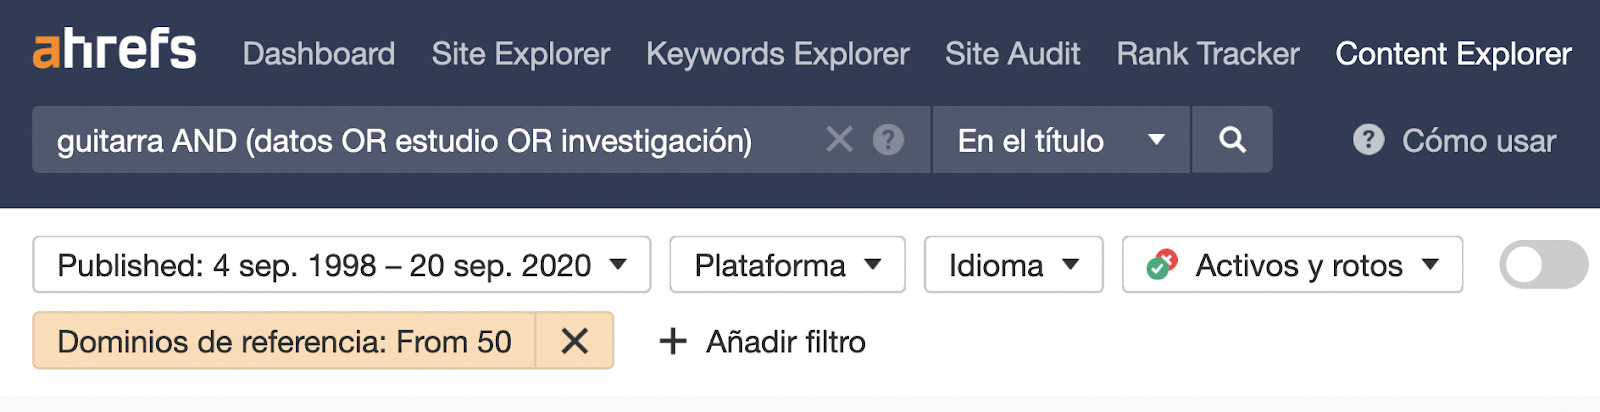Toggle the switch beside Activos y rotos
The width and height of the screenshot is (1600, 412).
1543,265
